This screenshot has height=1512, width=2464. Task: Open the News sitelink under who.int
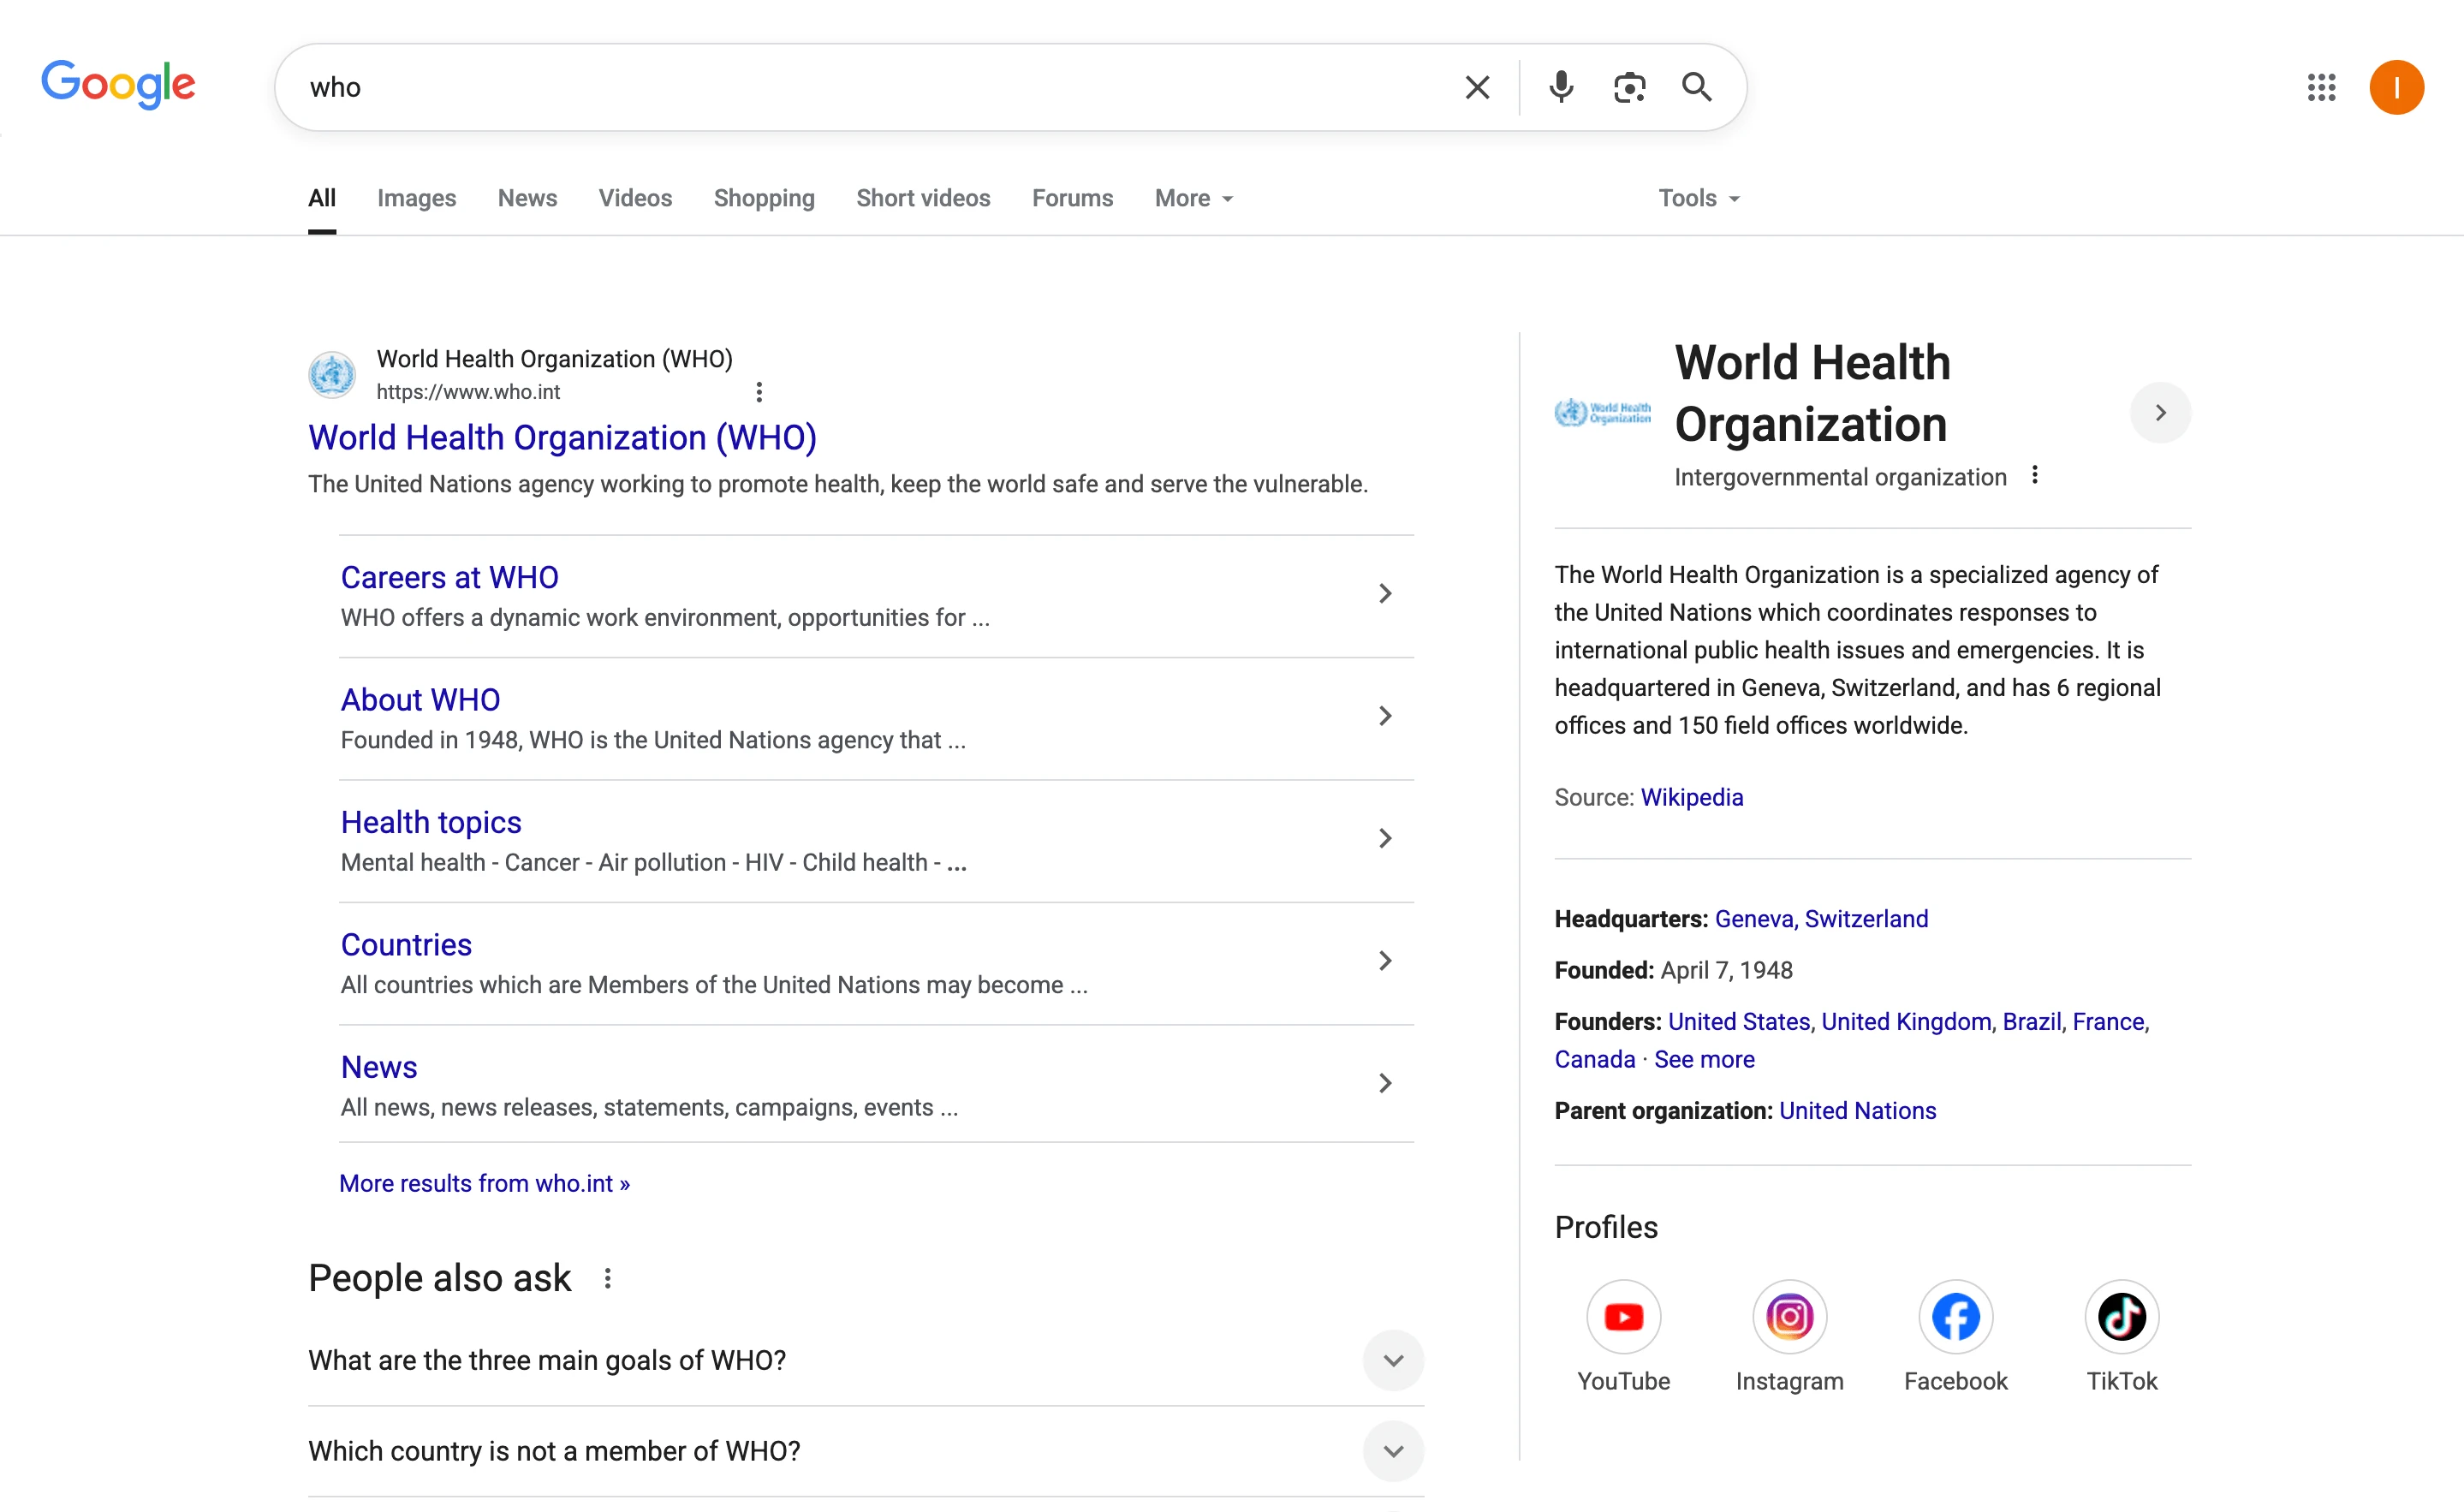point(379,1067)
